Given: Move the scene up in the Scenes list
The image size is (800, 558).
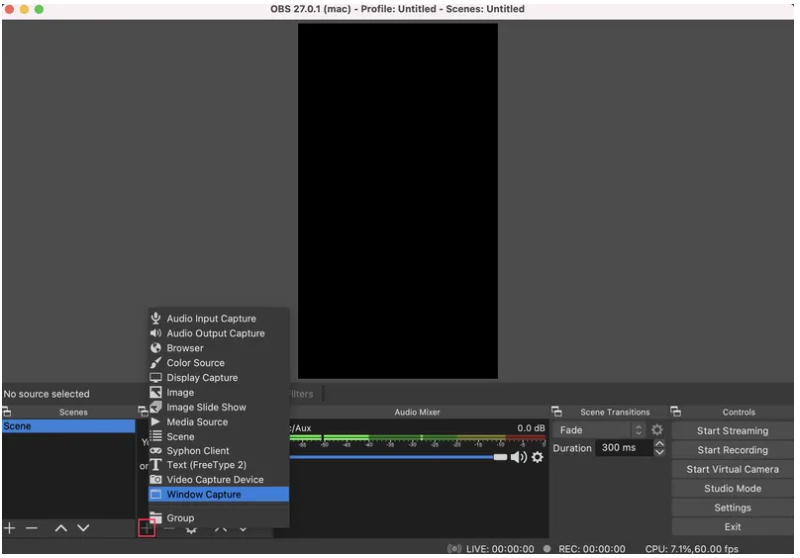Looking at the screenshot, I should pyautogui.click(x=61, y=528).
